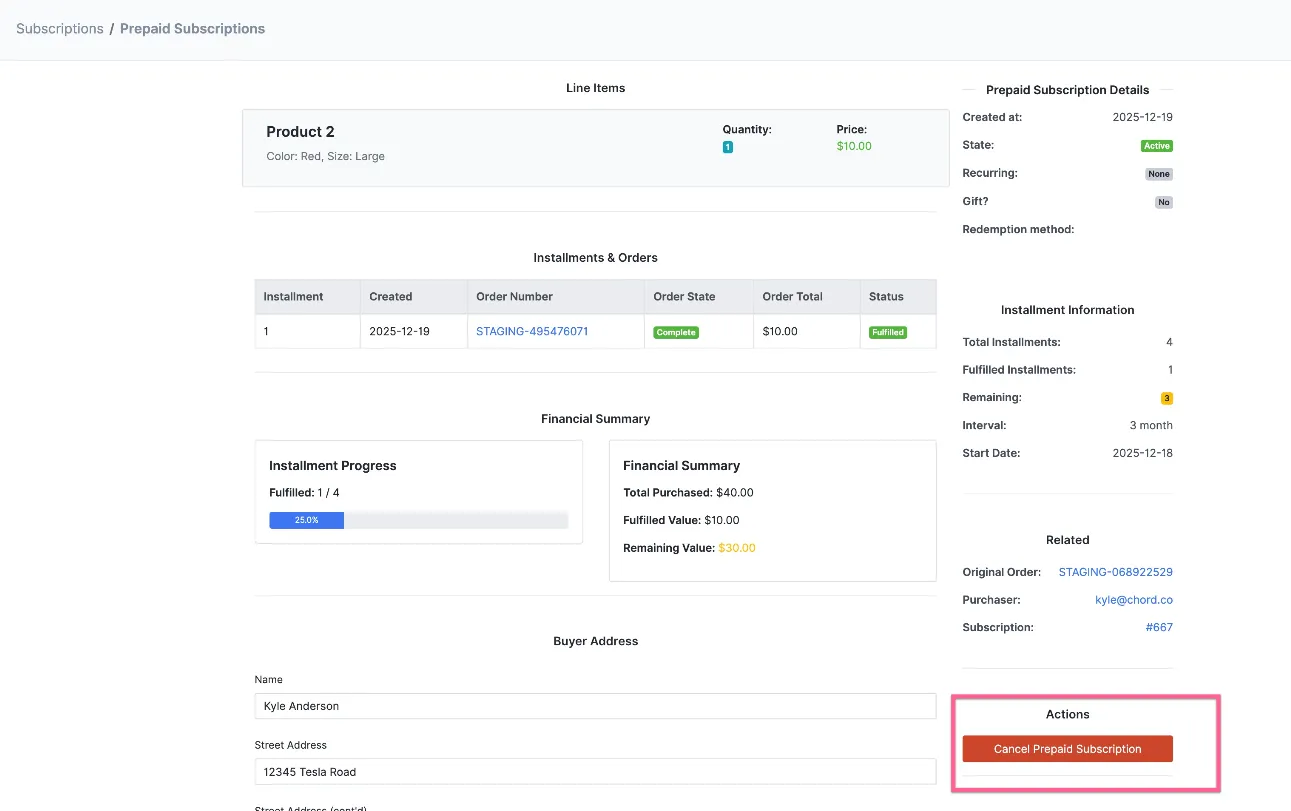Open purchaser kyle@chord.co
Screen dimensions: 1291x811
[1134, 600]
